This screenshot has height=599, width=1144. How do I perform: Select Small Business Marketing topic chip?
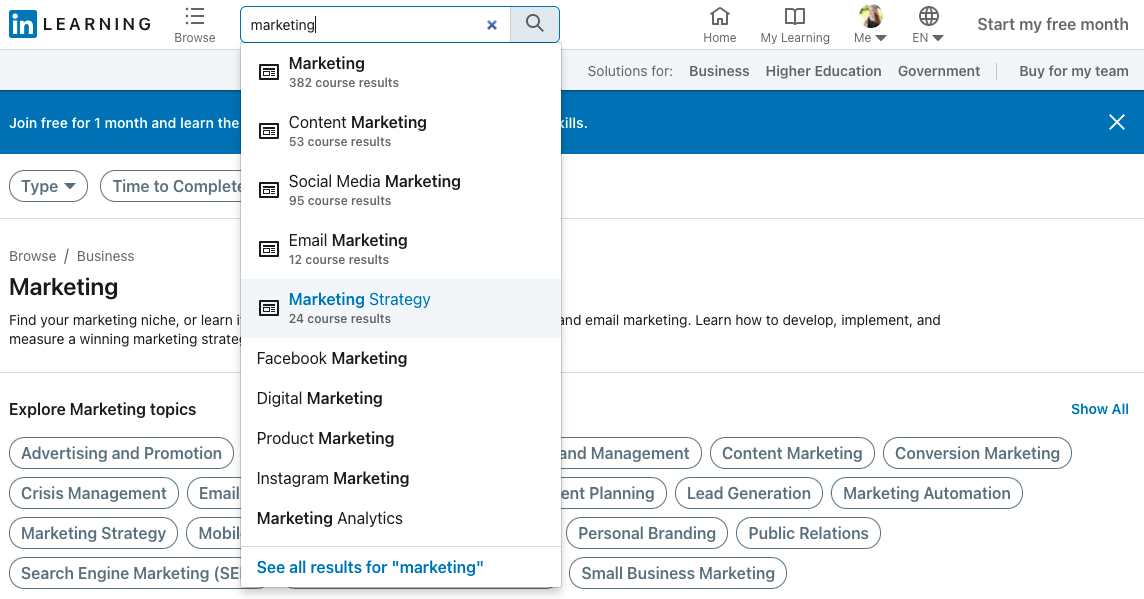coord(678,573)
